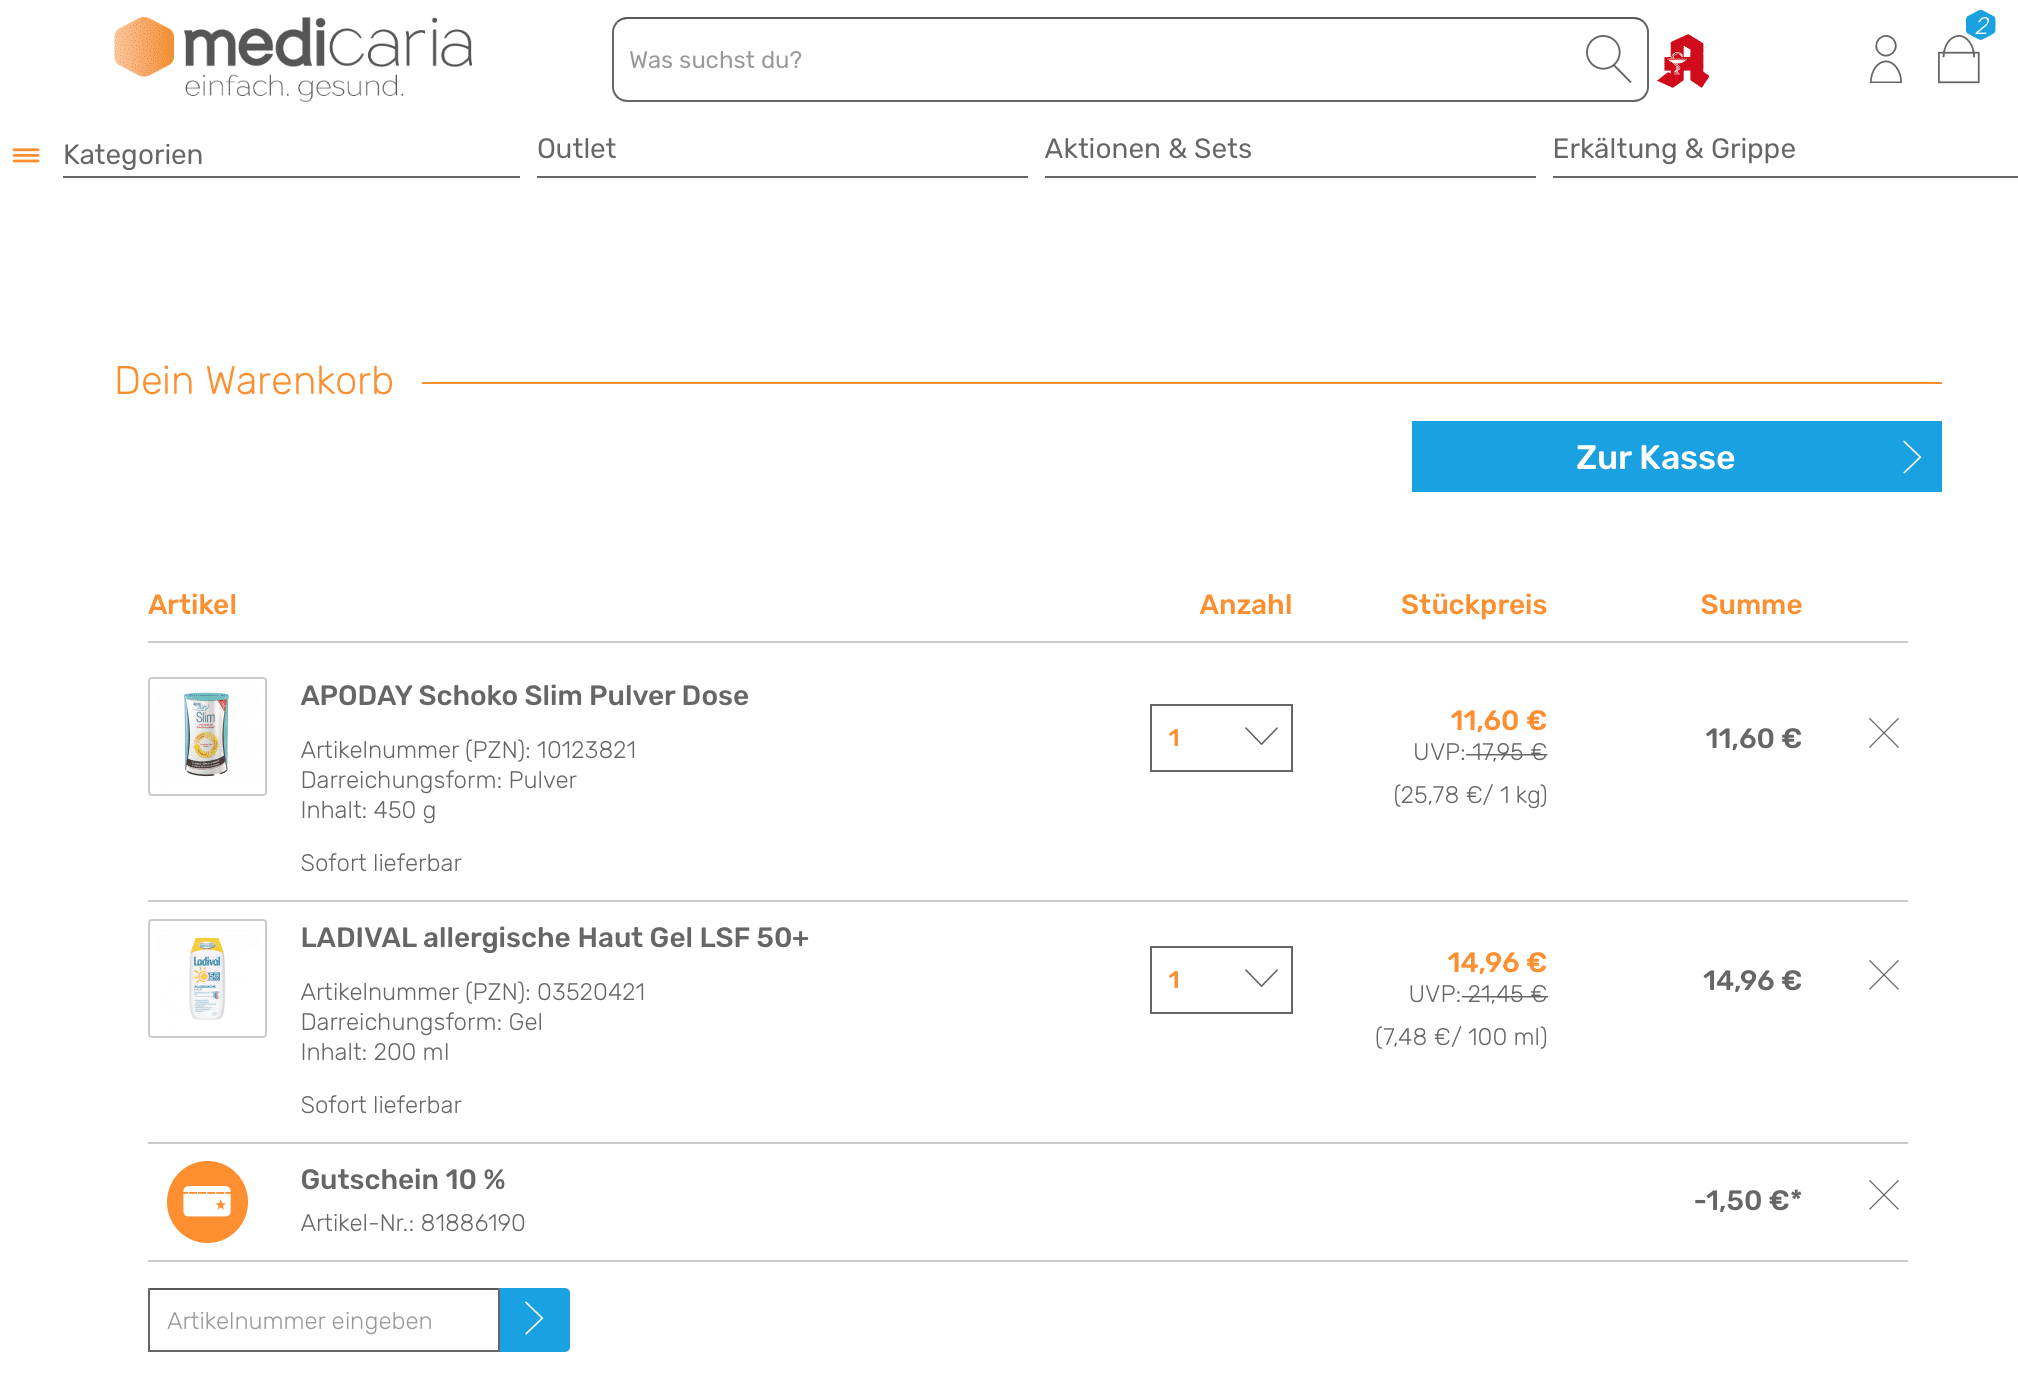Click the '(7,48 €/ 100 ml)' unit price
The width and height of the screenshot is (2018, 1380).
pyautogui.click(x=1461, y=1036)
